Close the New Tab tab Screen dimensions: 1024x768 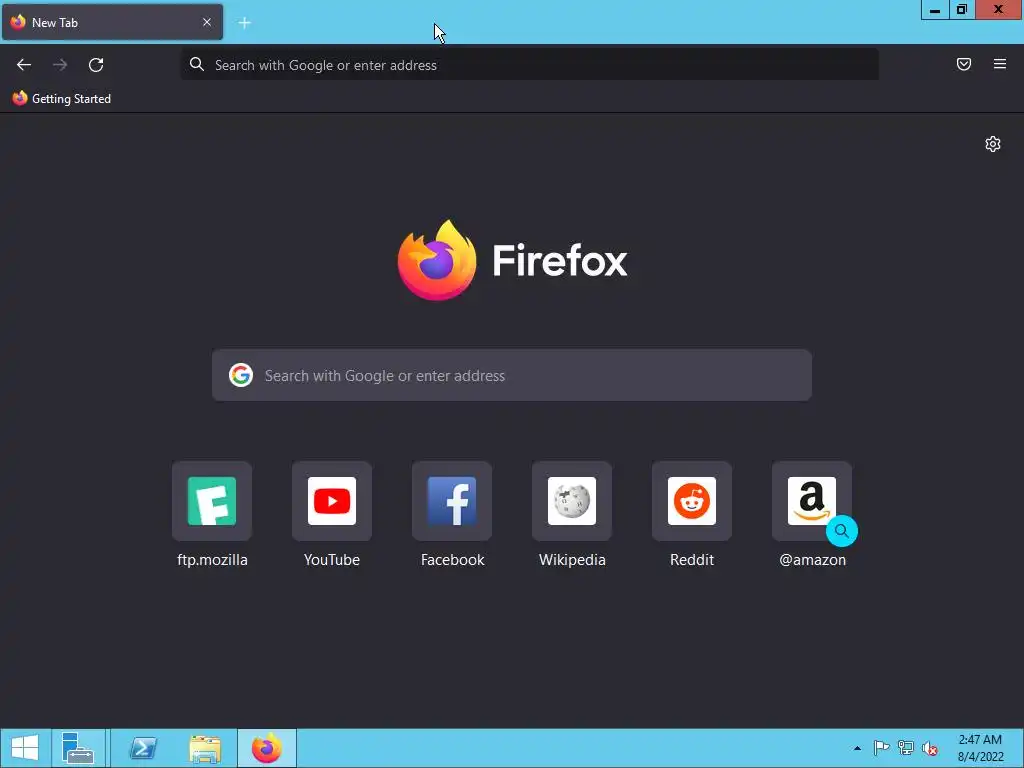point(207,22)
